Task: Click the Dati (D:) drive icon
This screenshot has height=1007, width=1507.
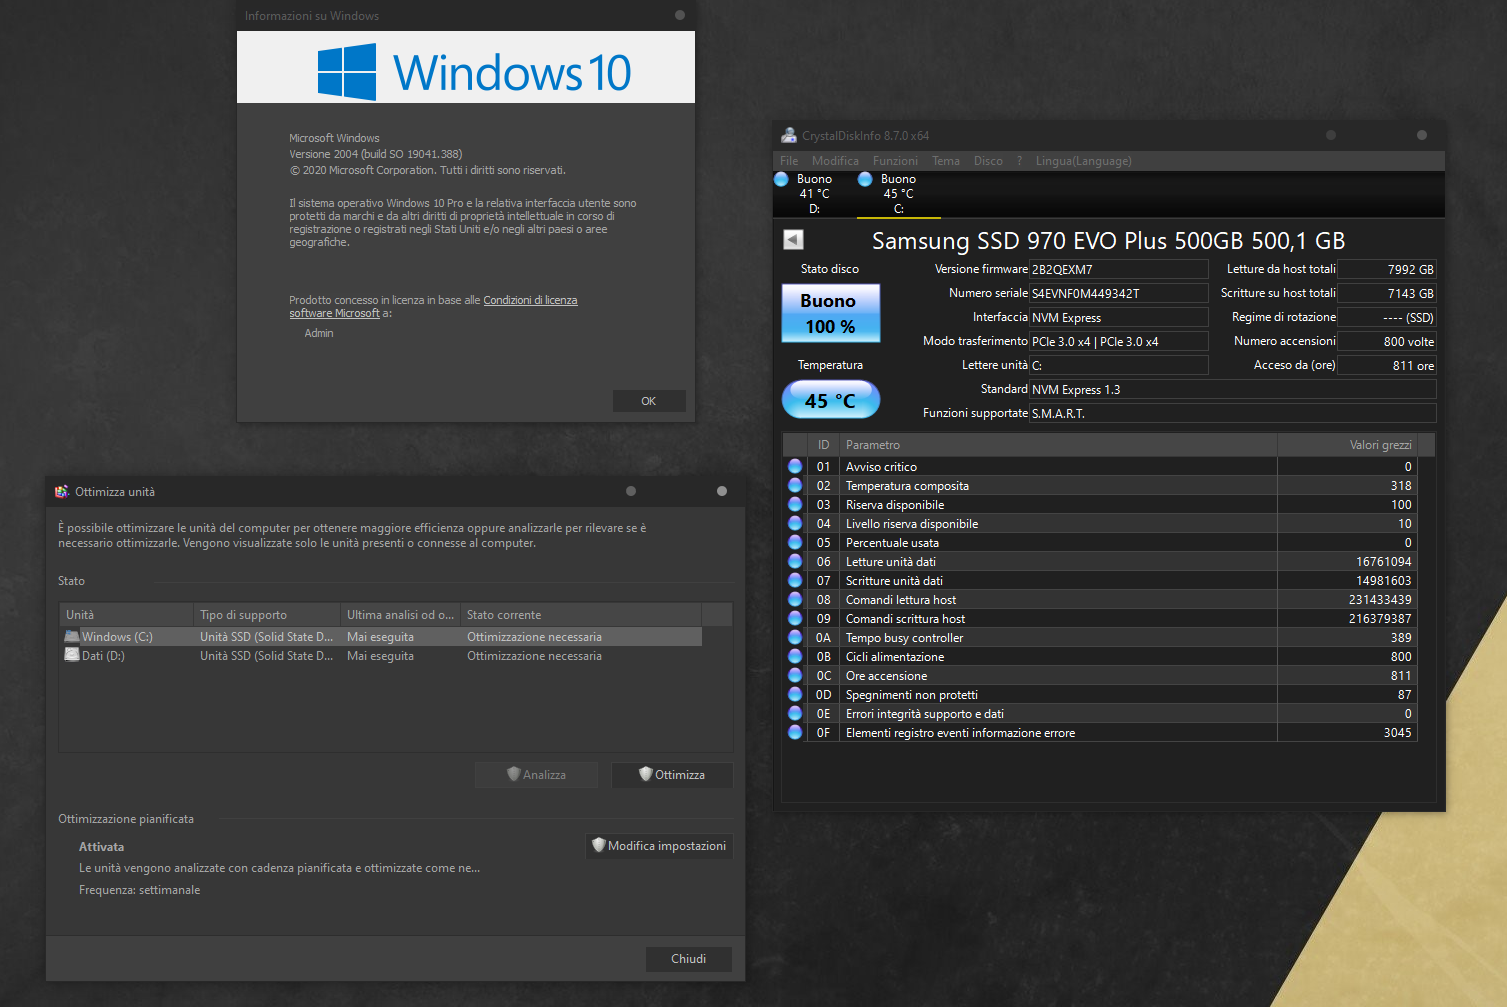Action: [x=72, y=655]
